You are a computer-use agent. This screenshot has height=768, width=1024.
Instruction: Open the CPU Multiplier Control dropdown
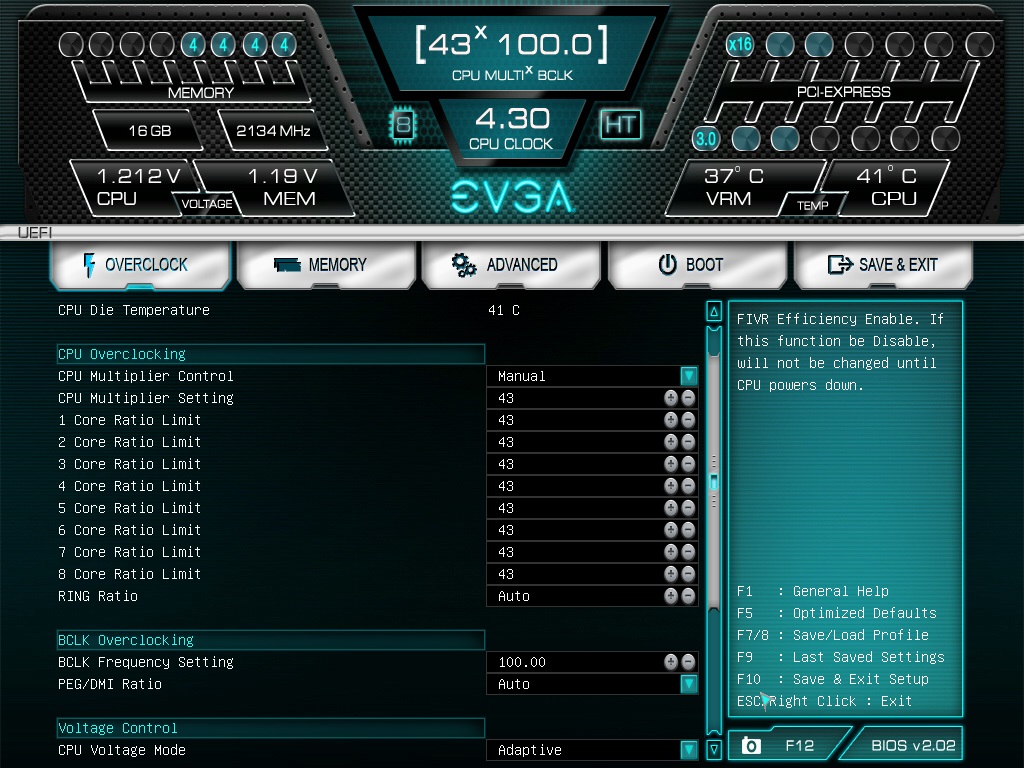tap(688, 376)
